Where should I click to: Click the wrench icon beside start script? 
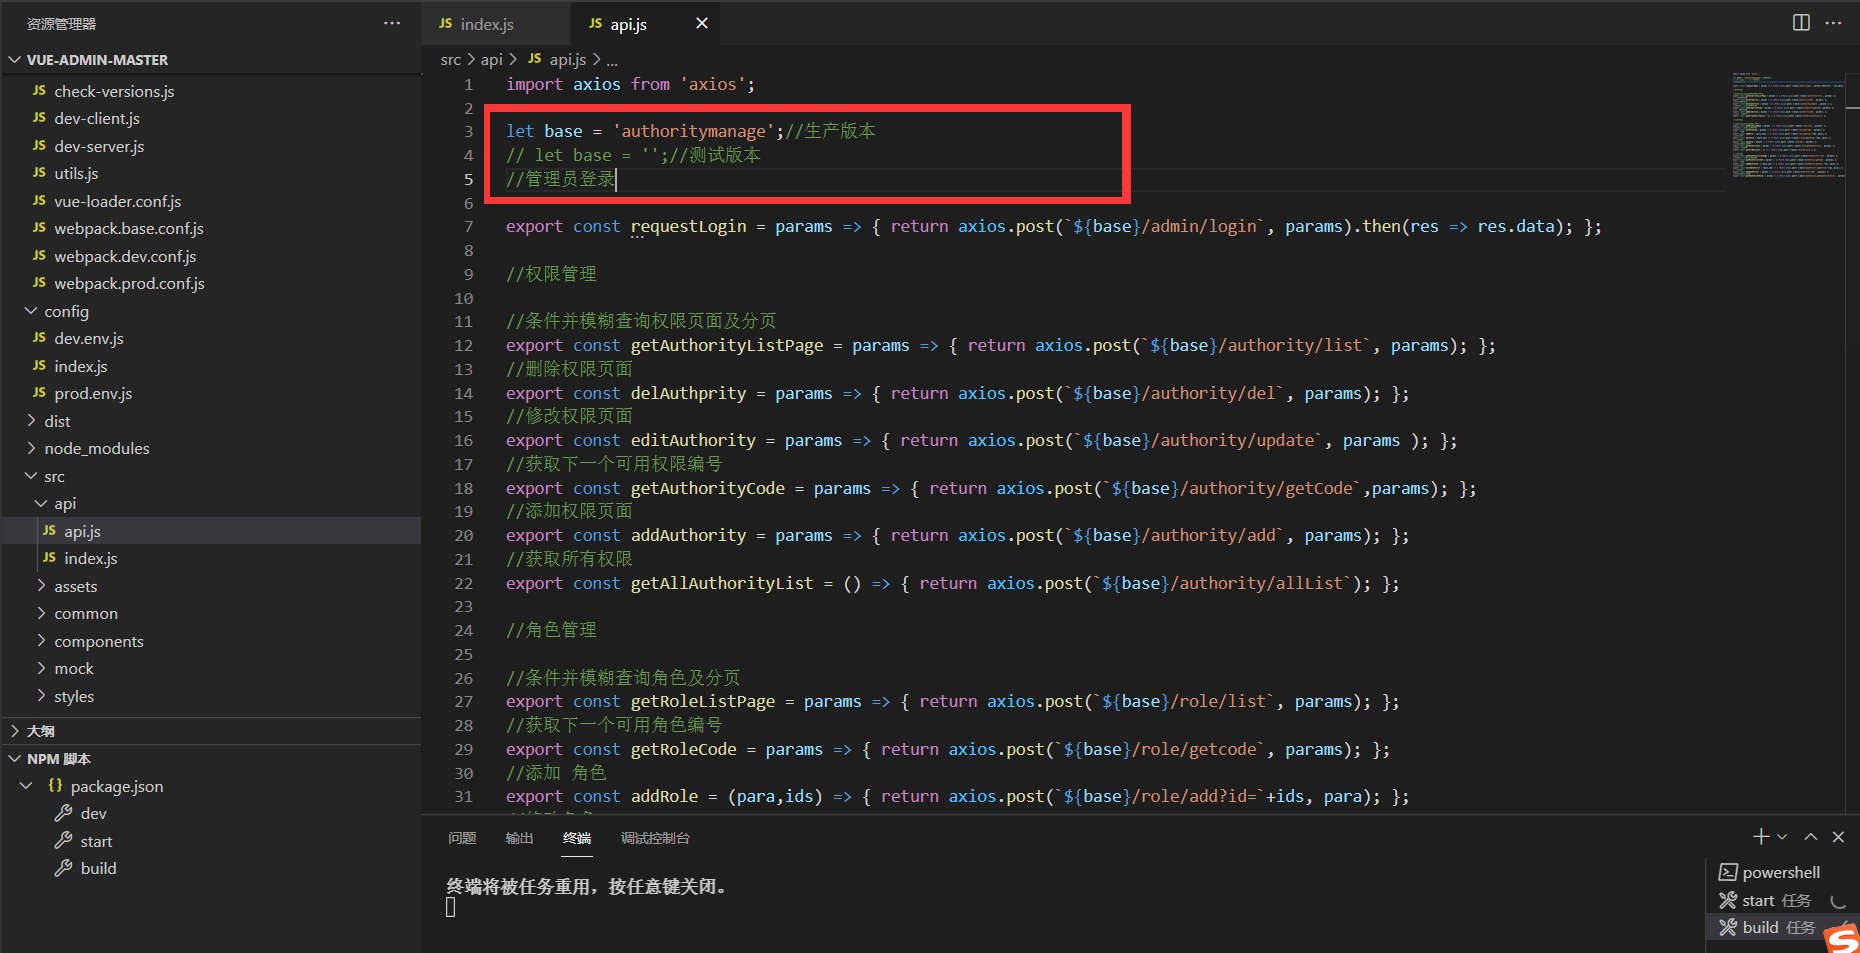pos(64,841)
